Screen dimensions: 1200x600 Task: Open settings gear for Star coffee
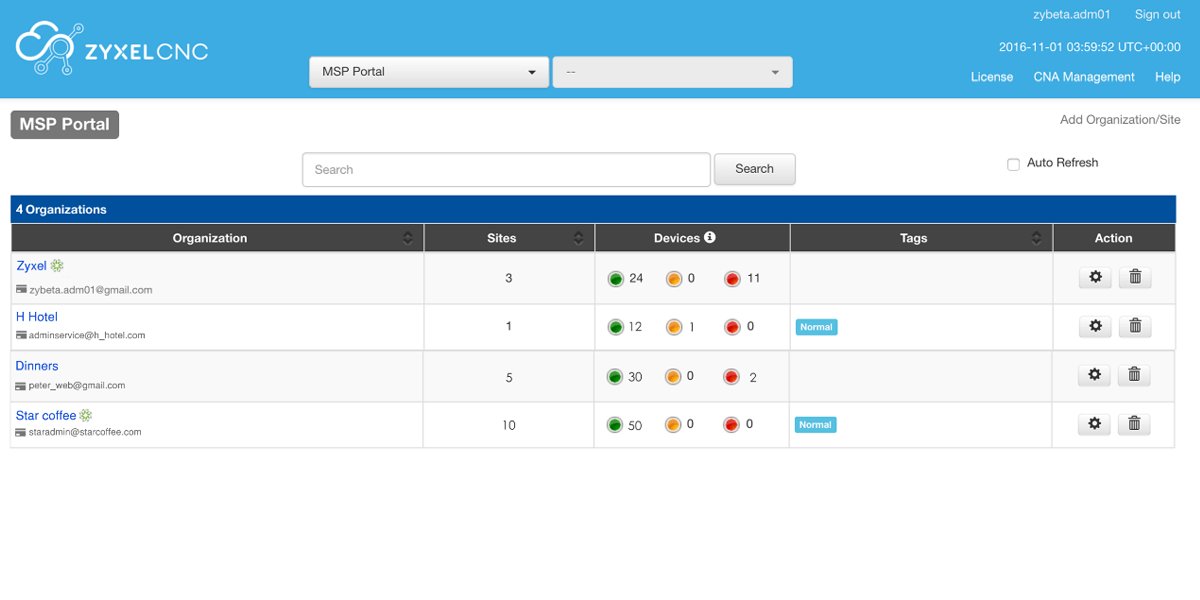coord(1094,423)
